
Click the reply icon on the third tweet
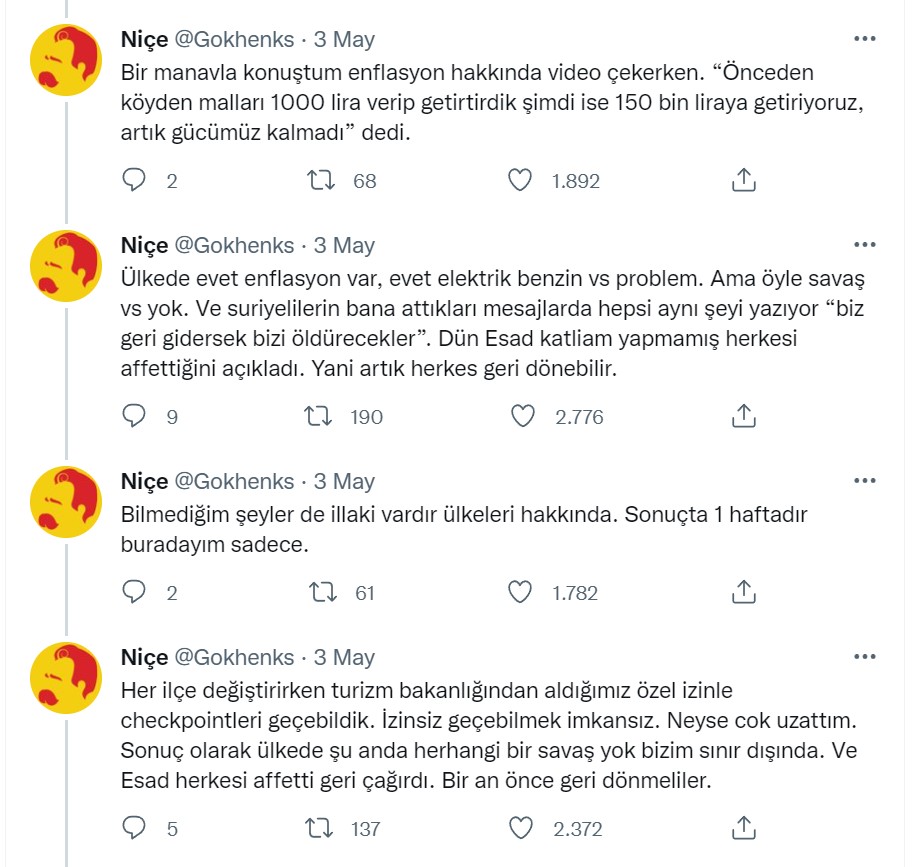click(x=134, y=592)
